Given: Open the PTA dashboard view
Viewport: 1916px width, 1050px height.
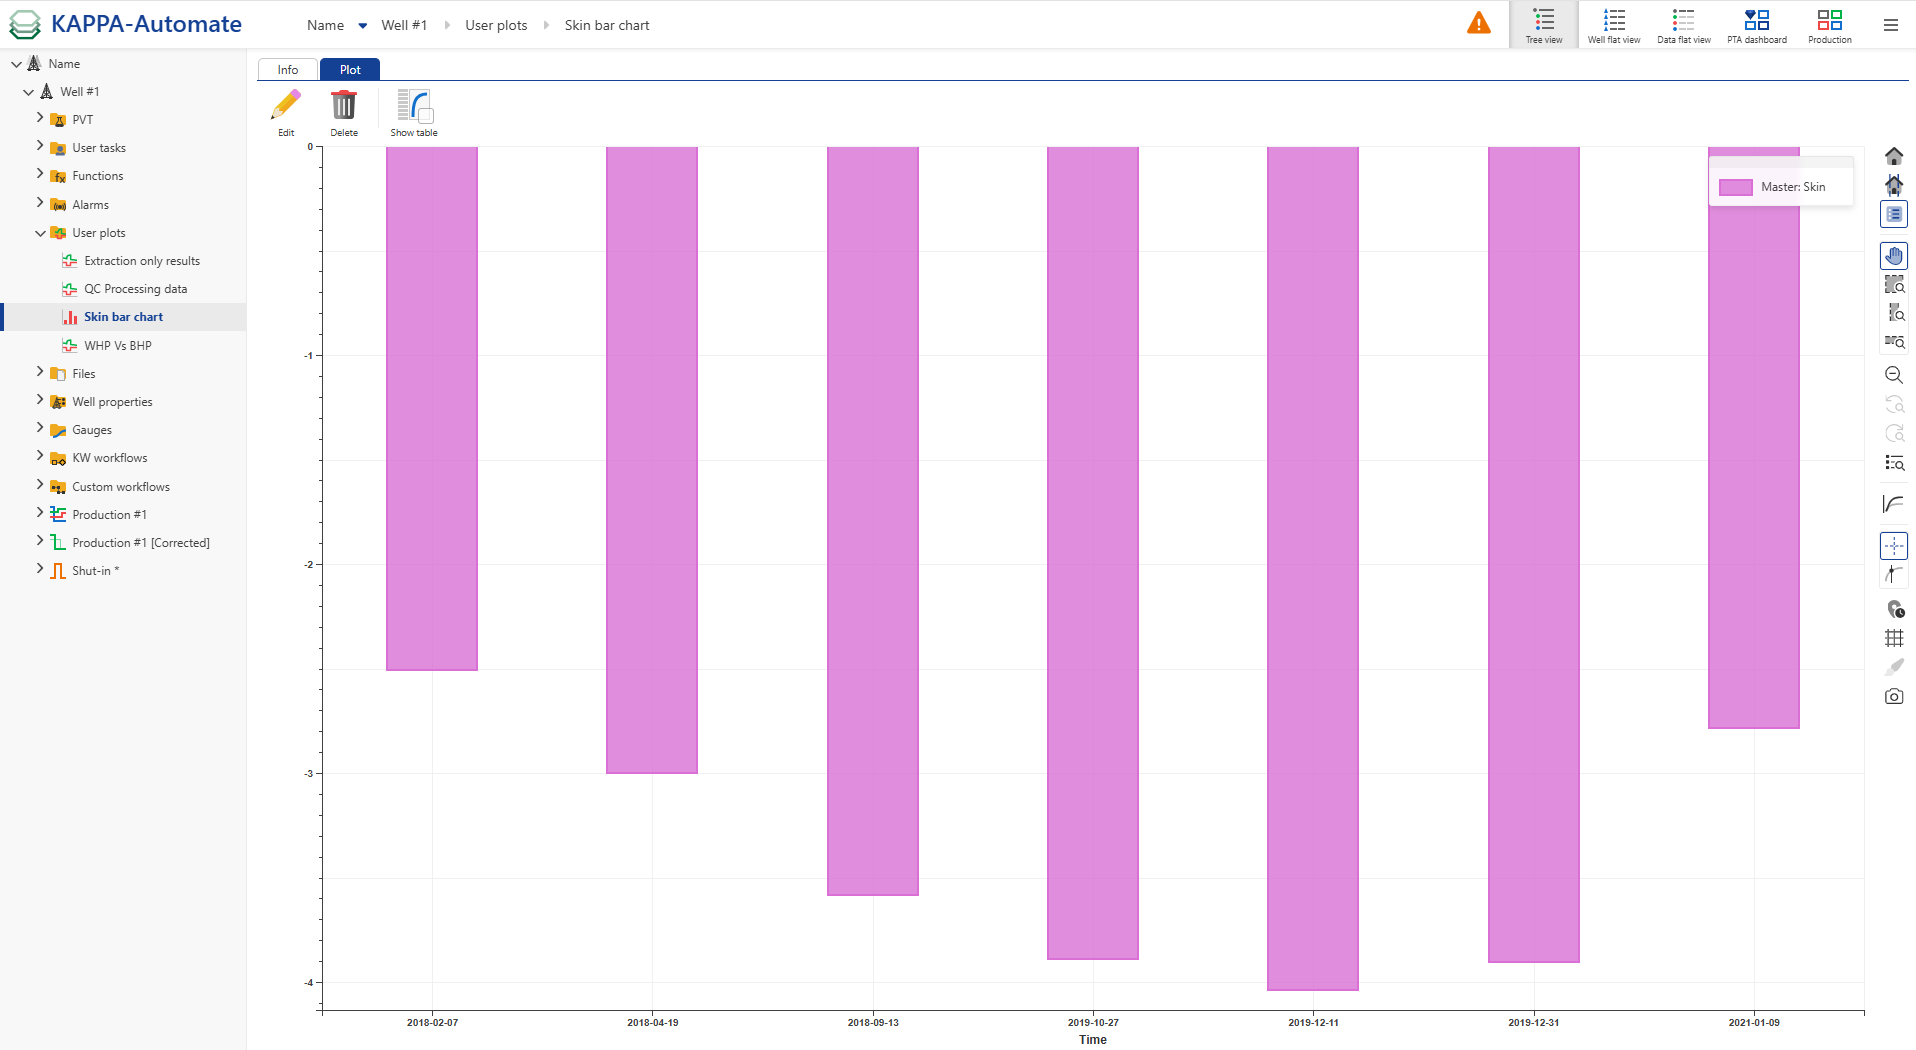Looking at the screenshot, I should (x=1757, y=24).
